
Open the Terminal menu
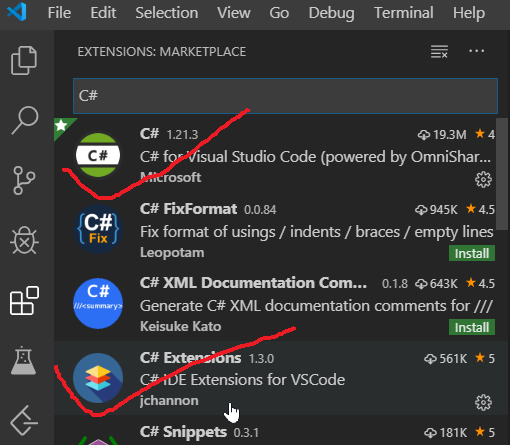[403, 13]
